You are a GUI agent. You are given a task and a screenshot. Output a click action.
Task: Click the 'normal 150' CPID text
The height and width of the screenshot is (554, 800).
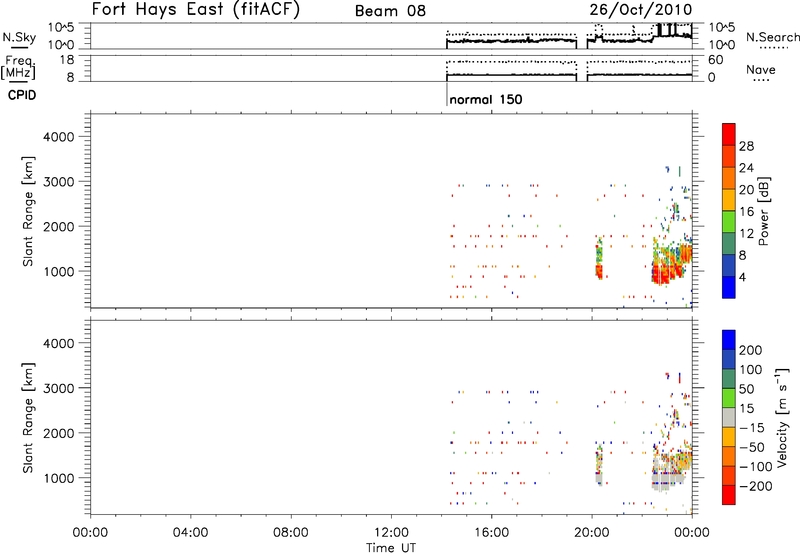pos(486,99)
